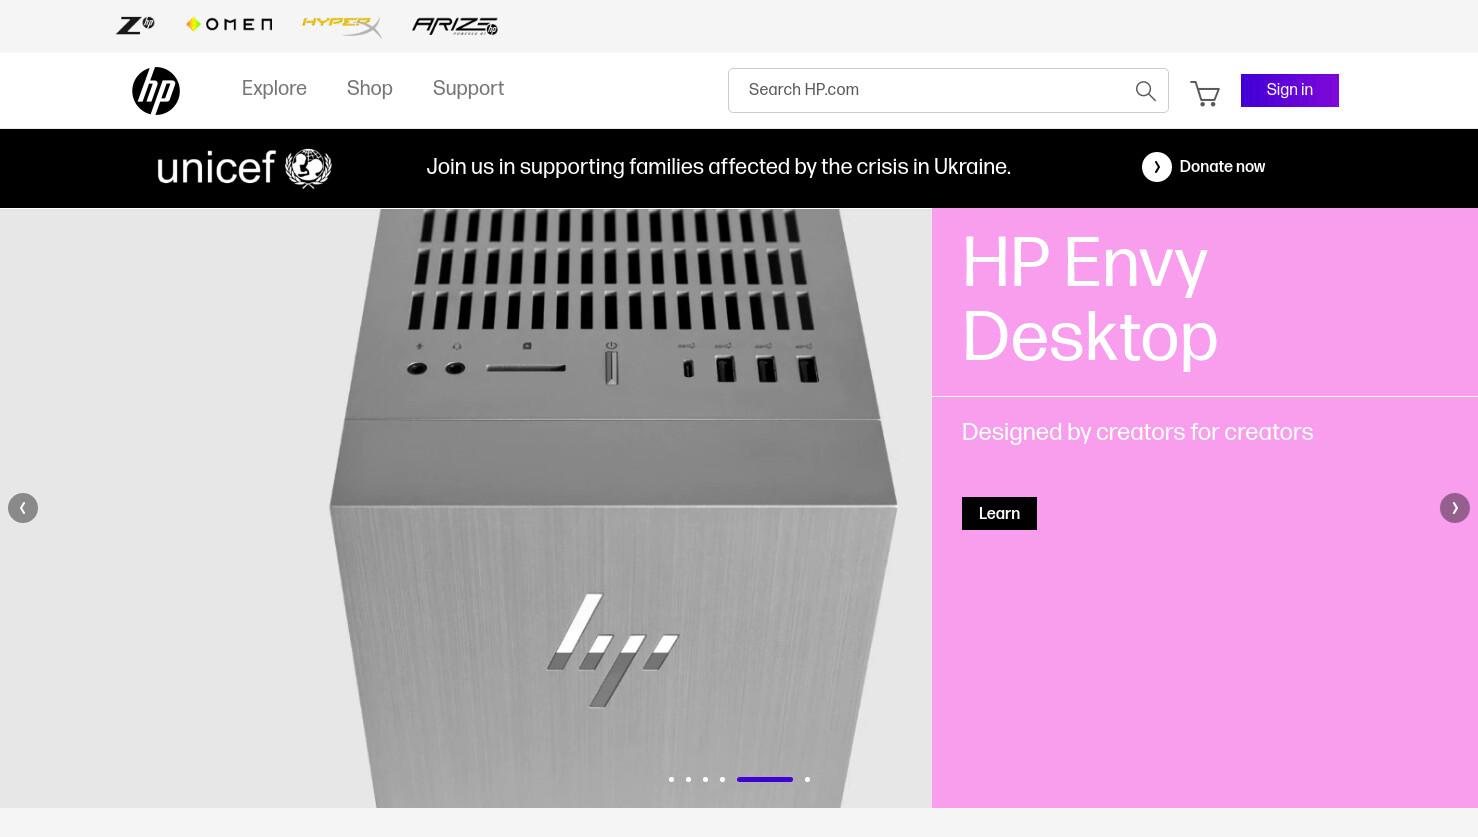Open the Z by HP brand logo

tap(135, 25)
